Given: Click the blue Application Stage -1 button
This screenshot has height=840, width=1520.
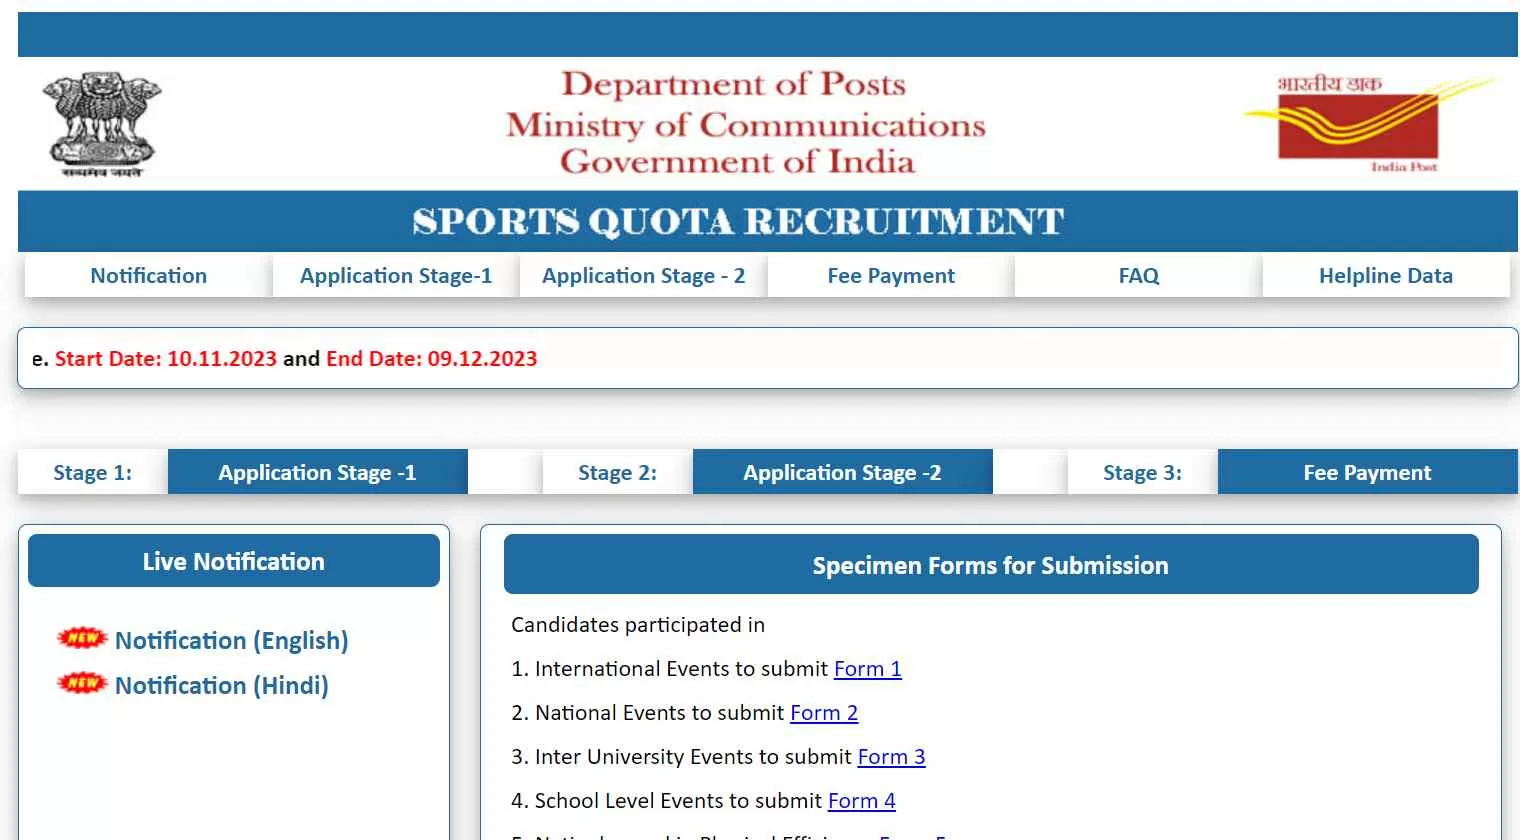Looking at the screenshot, I should (x=317, y=472).
